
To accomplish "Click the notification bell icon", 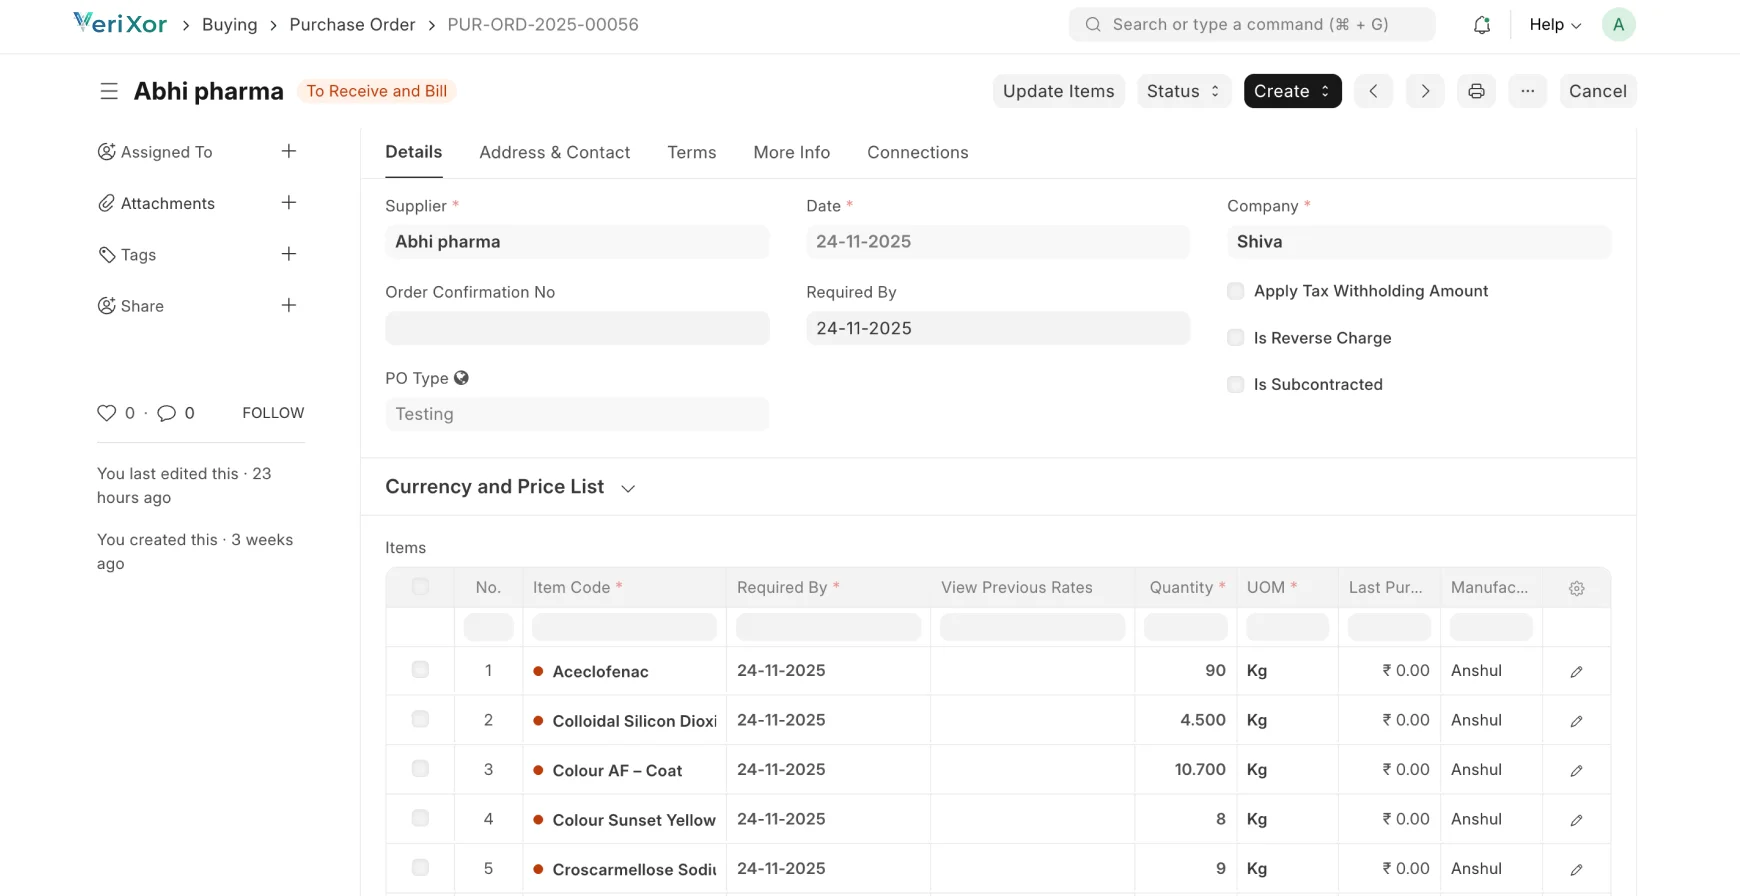I will pyautogui.click(x=1482, y=25).
